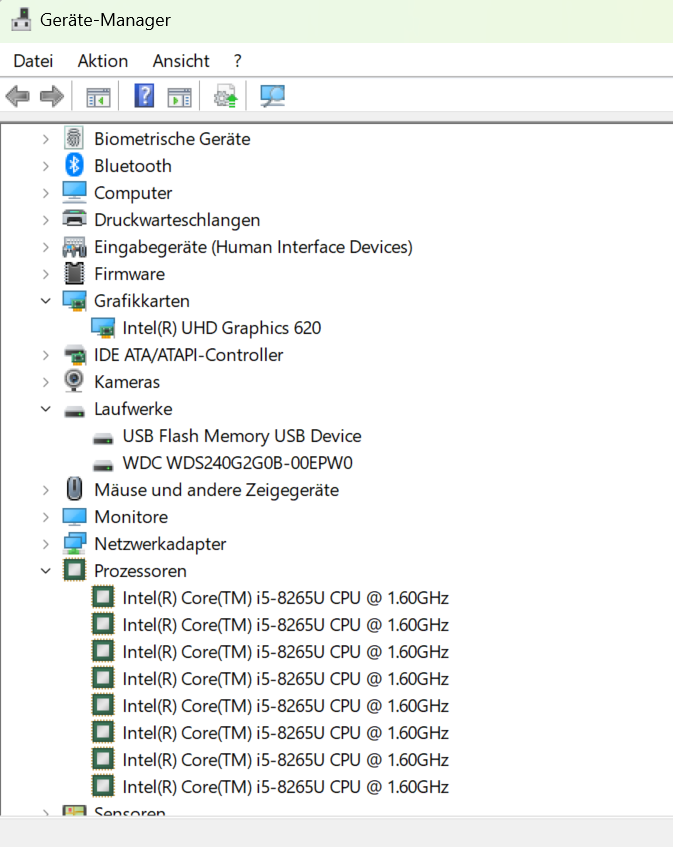Screen dimensions: 673x847
Task: Toggle the action pane toolbar icon
Action: (179, 98)
